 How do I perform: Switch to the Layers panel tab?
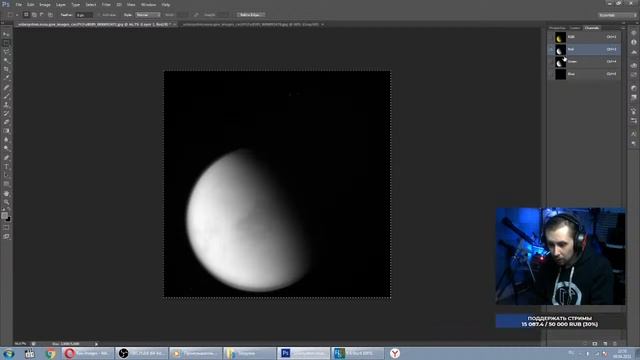click(575, 28)
